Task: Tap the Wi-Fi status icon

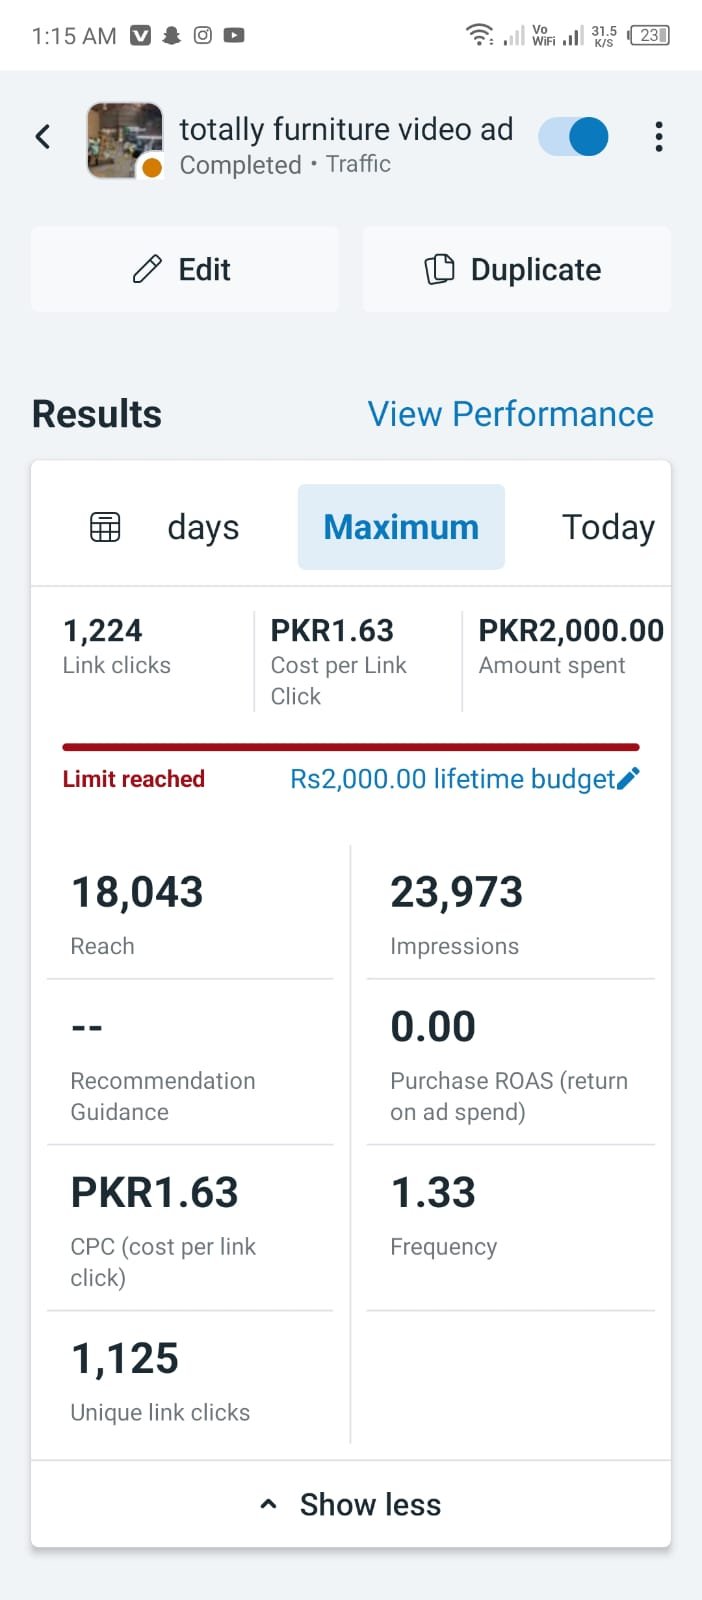Action: (x=479, y=36)
